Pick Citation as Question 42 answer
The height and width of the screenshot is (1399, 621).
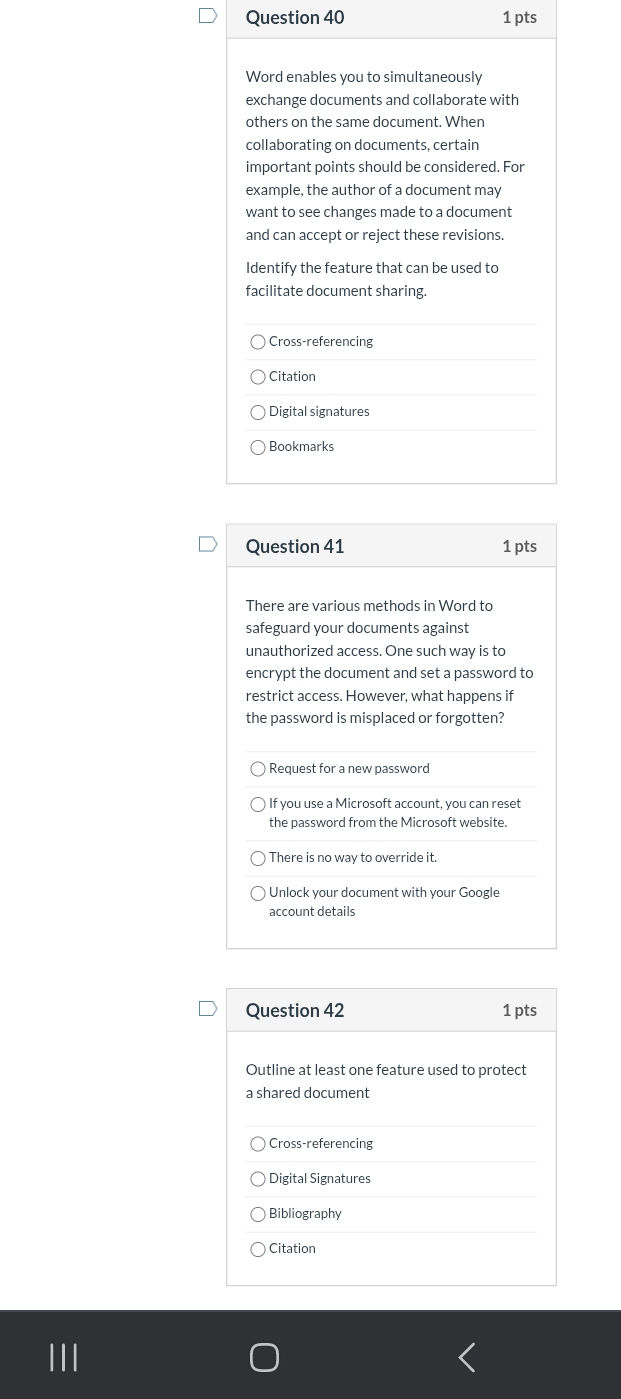point(258,1249)
